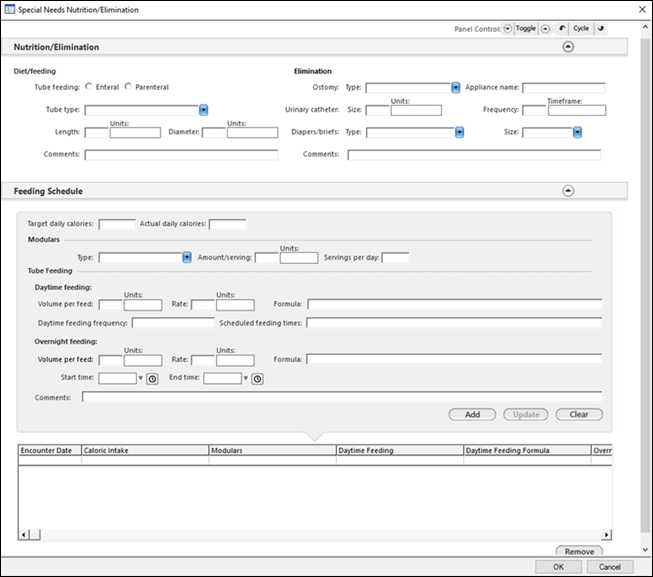The height and width of the screenshot is (577, 653).
Task: Click Panel Control collapse-all up arrow
Action: pos(545,28)
